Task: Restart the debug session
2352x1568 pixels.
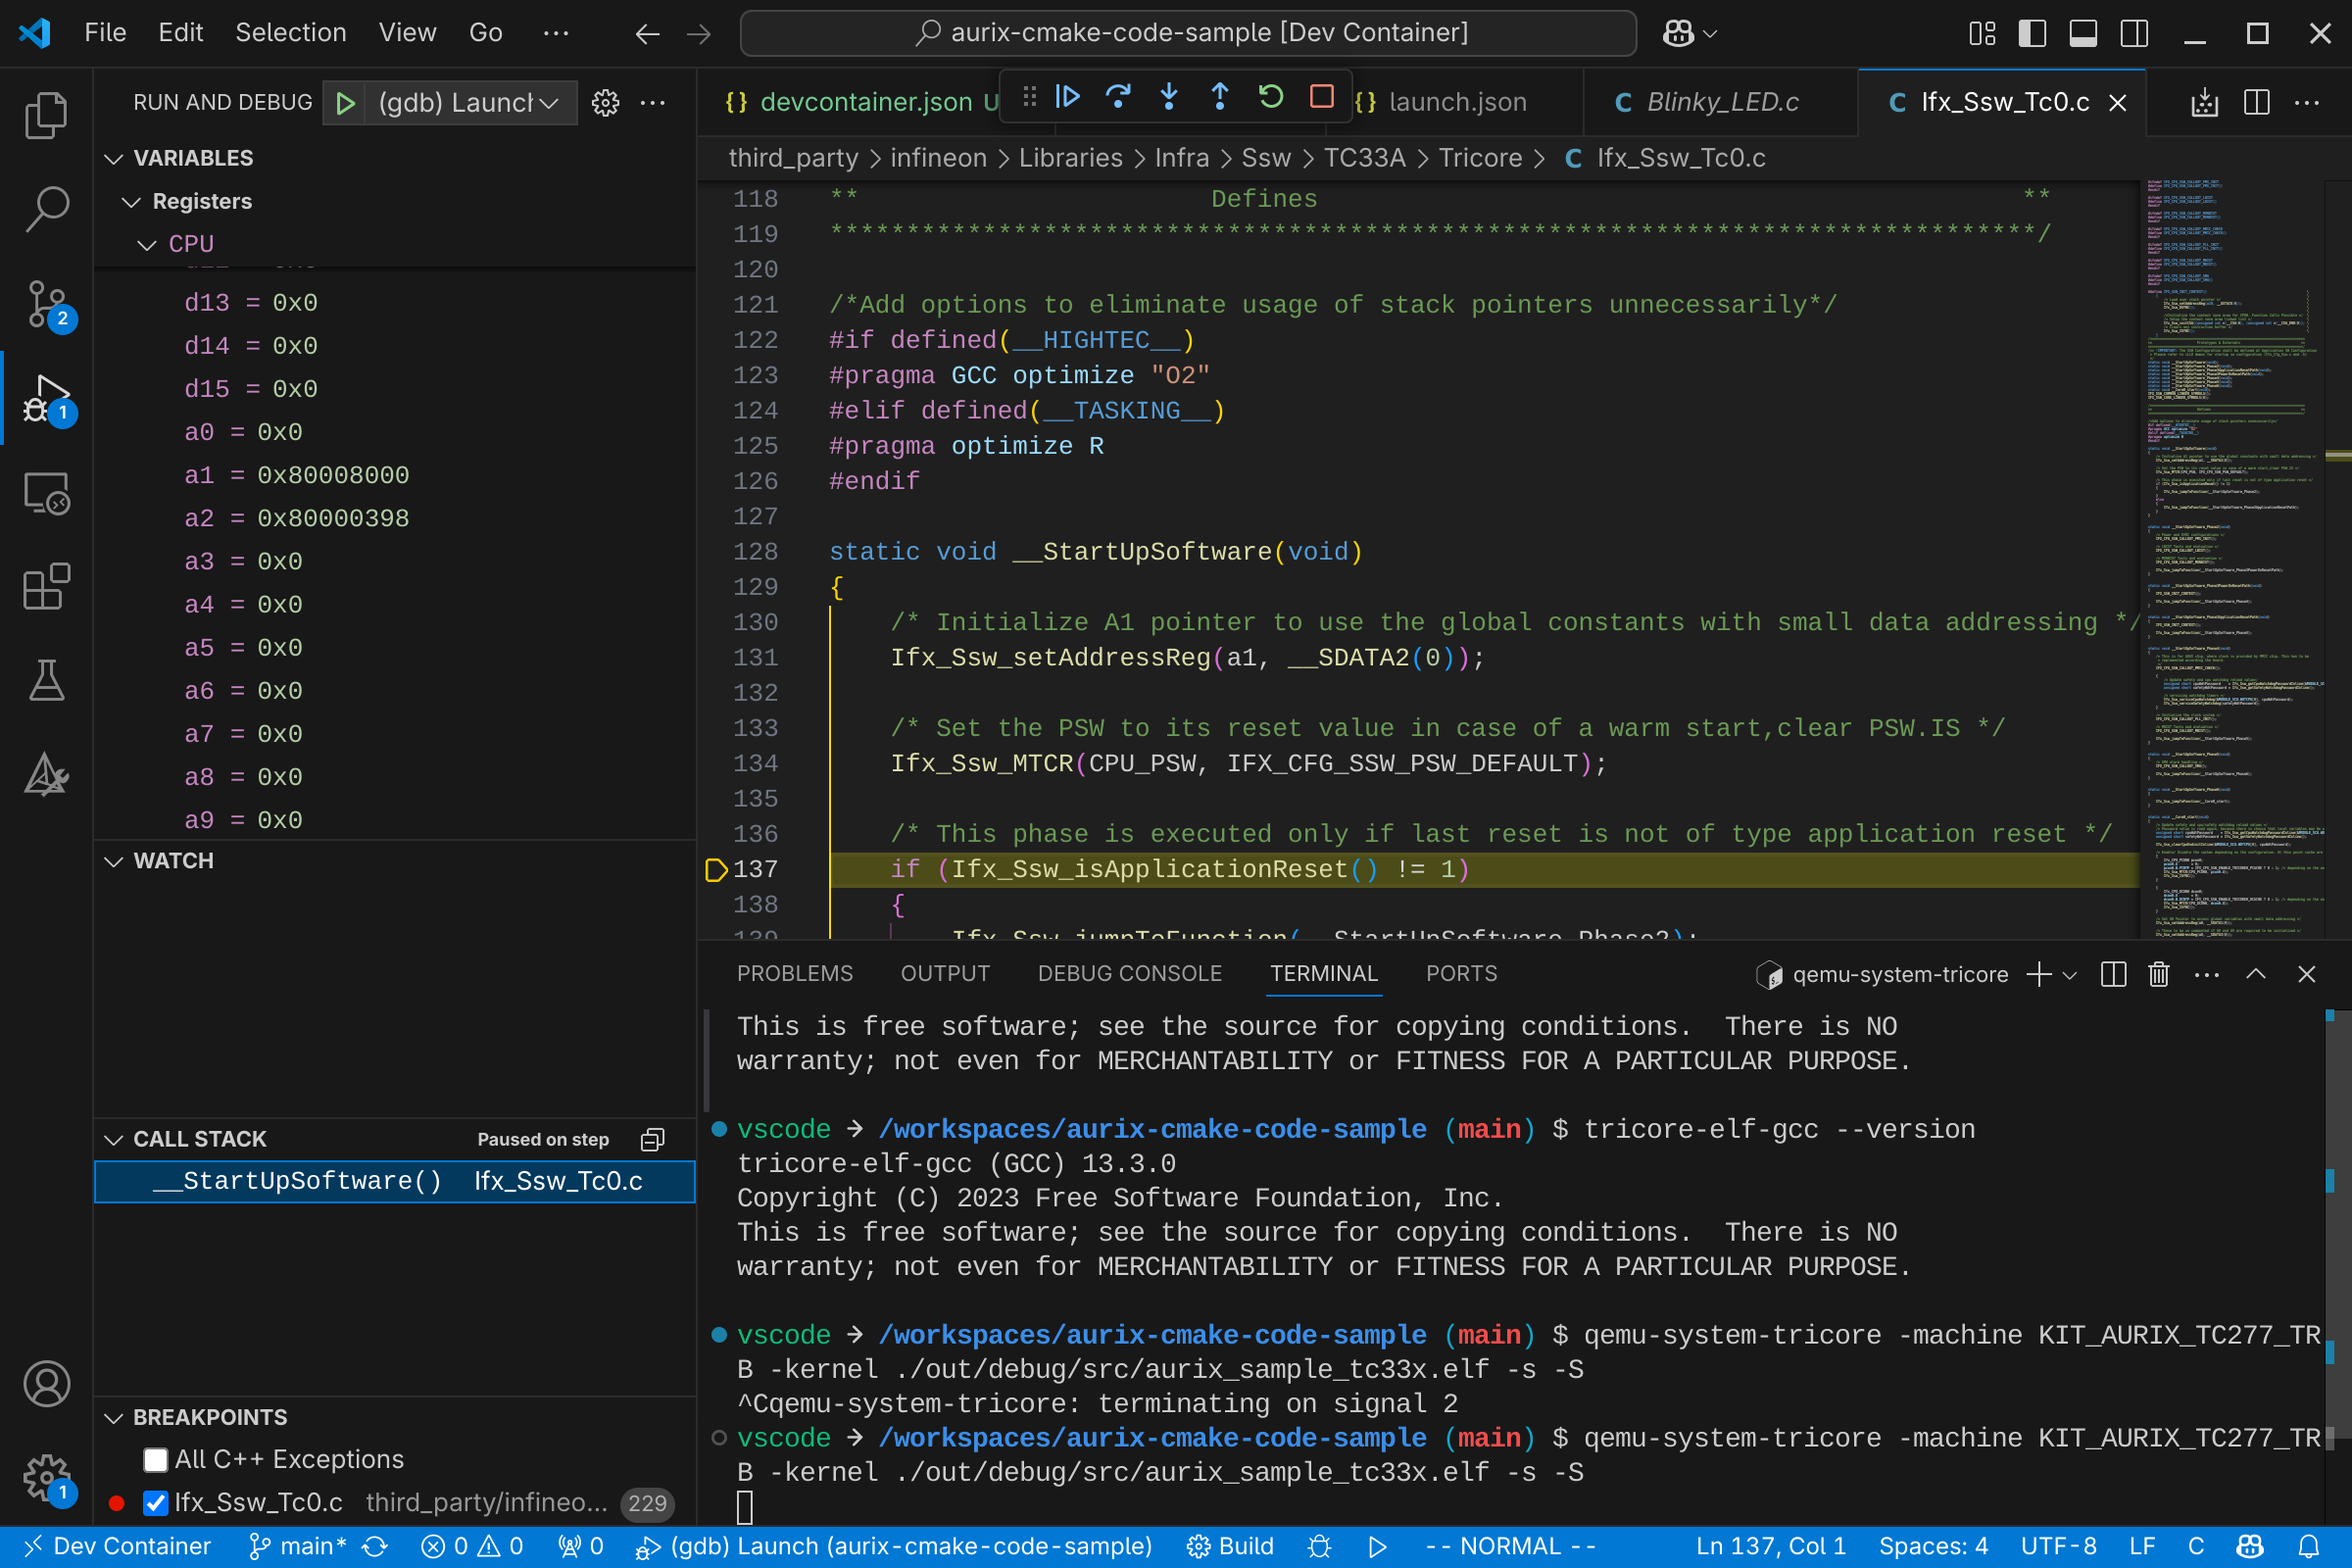Action: pyautogui.click(x=1271, y=97)
